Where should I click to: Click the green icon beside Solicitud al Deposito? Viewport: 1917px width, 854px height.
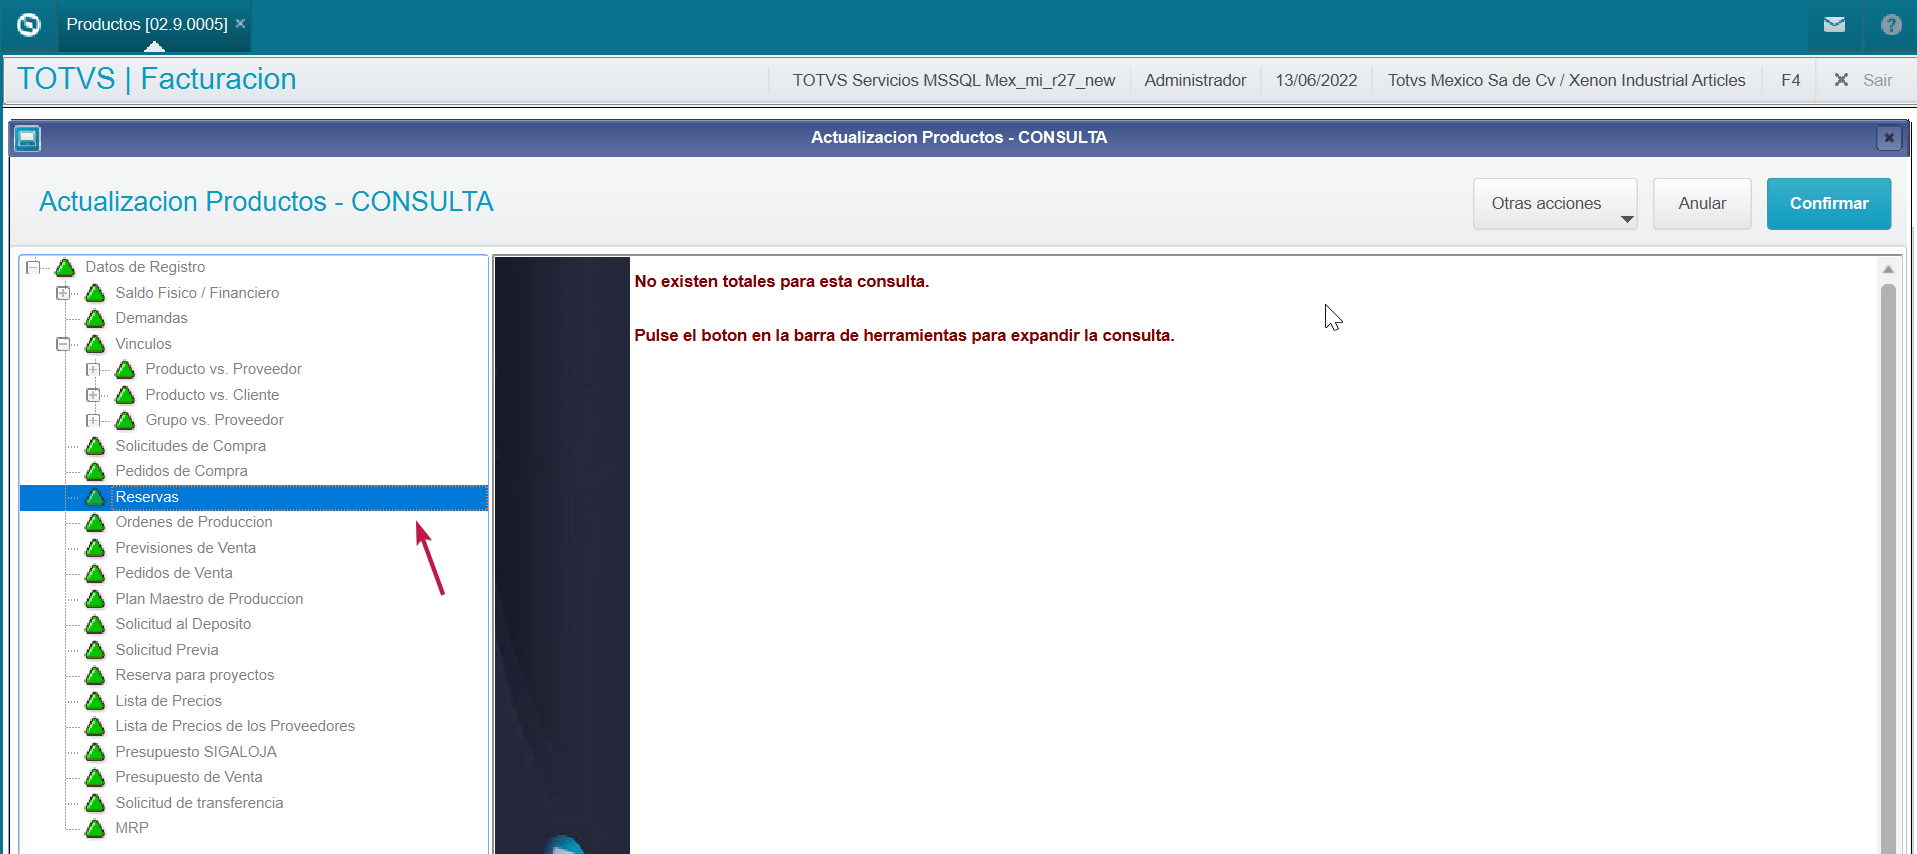click(x=95, y=624)
